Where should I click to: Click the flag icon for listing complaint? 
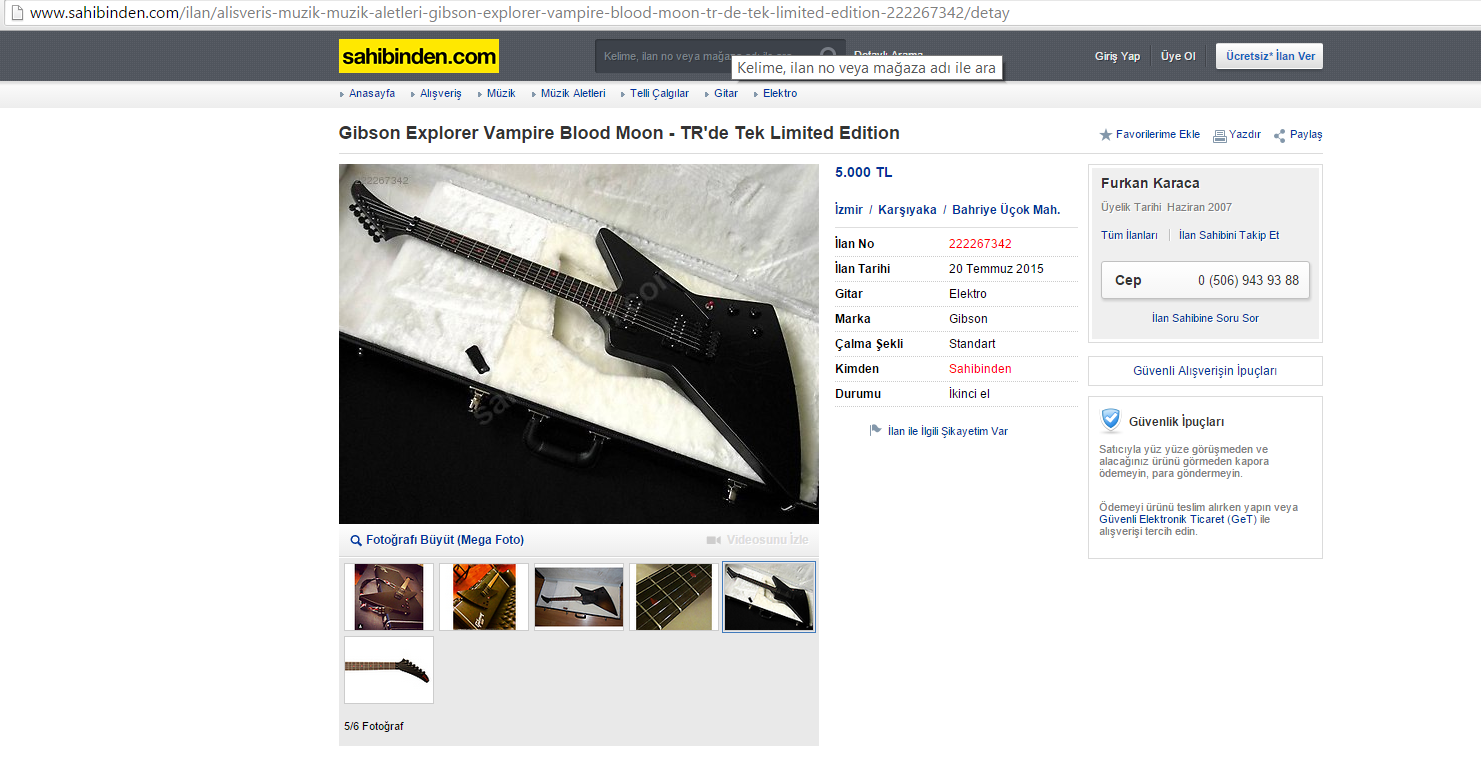(876, 430)
